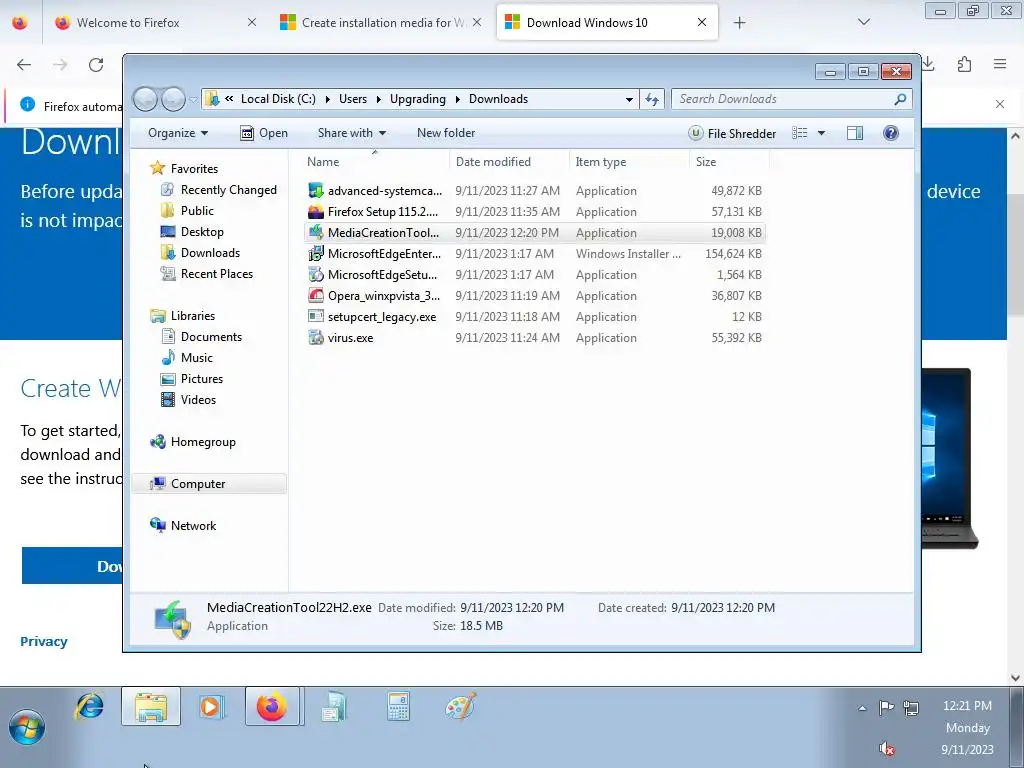Click the refresh button beside address bar
Viewport: 1024px width, 768px height.
(x=652, y=99)
